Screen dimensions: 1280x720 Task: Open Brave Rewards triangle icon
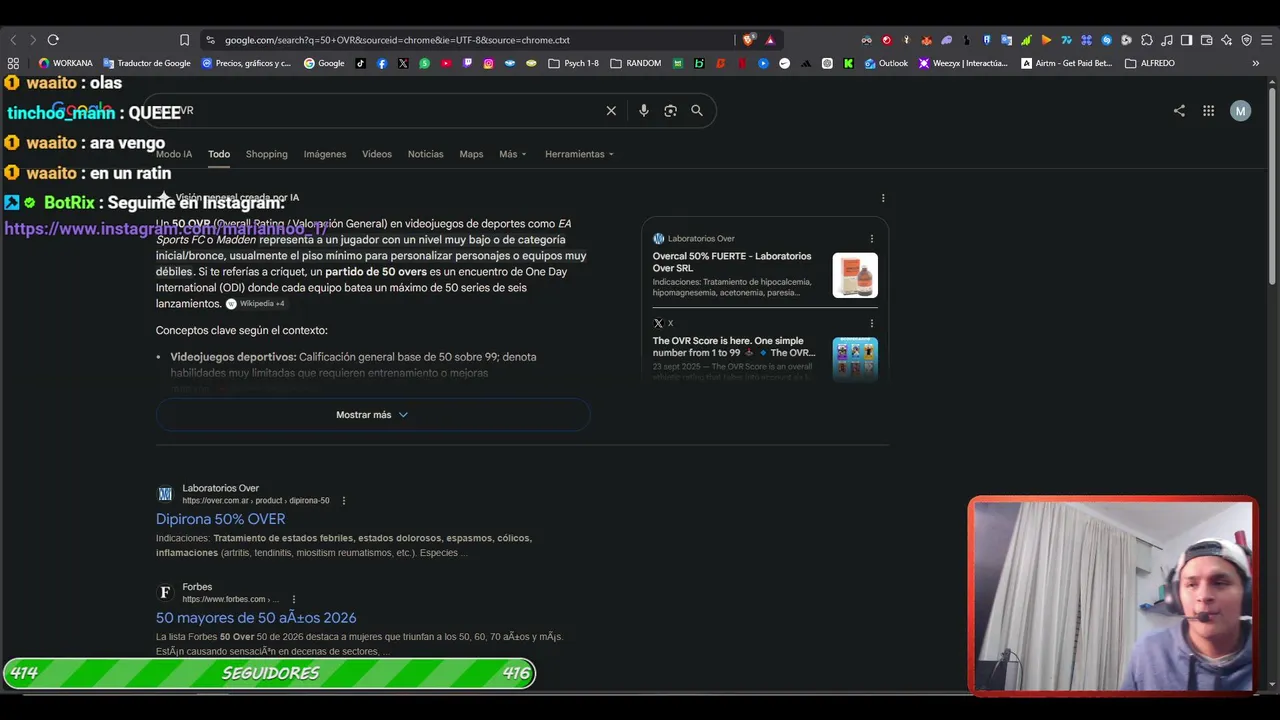(770, 40)
